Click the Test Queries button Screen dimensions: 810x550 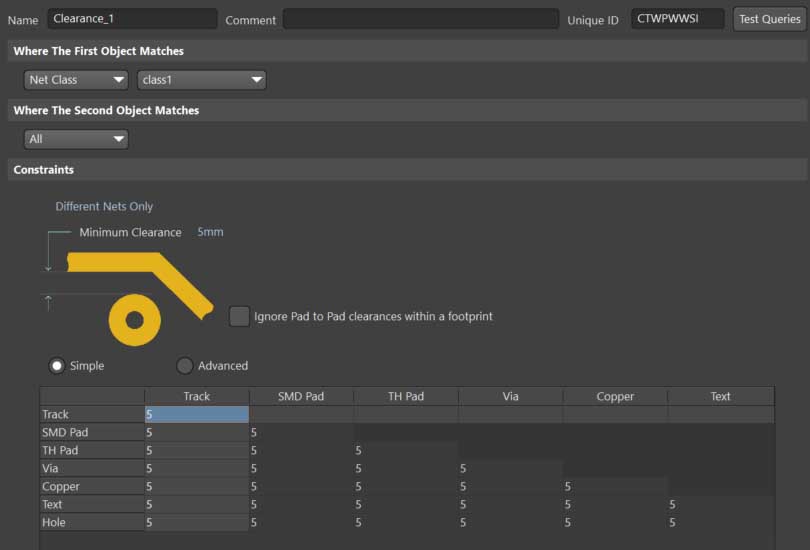(x=769, y=19)
